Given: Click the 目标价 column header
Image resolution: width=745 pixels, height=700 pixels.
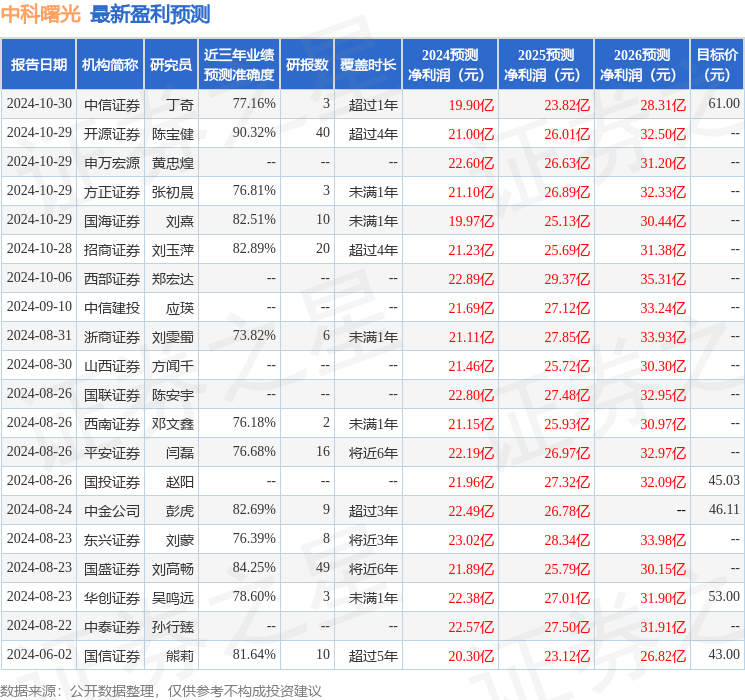Looking at the screenshot, I should [717, 65].
